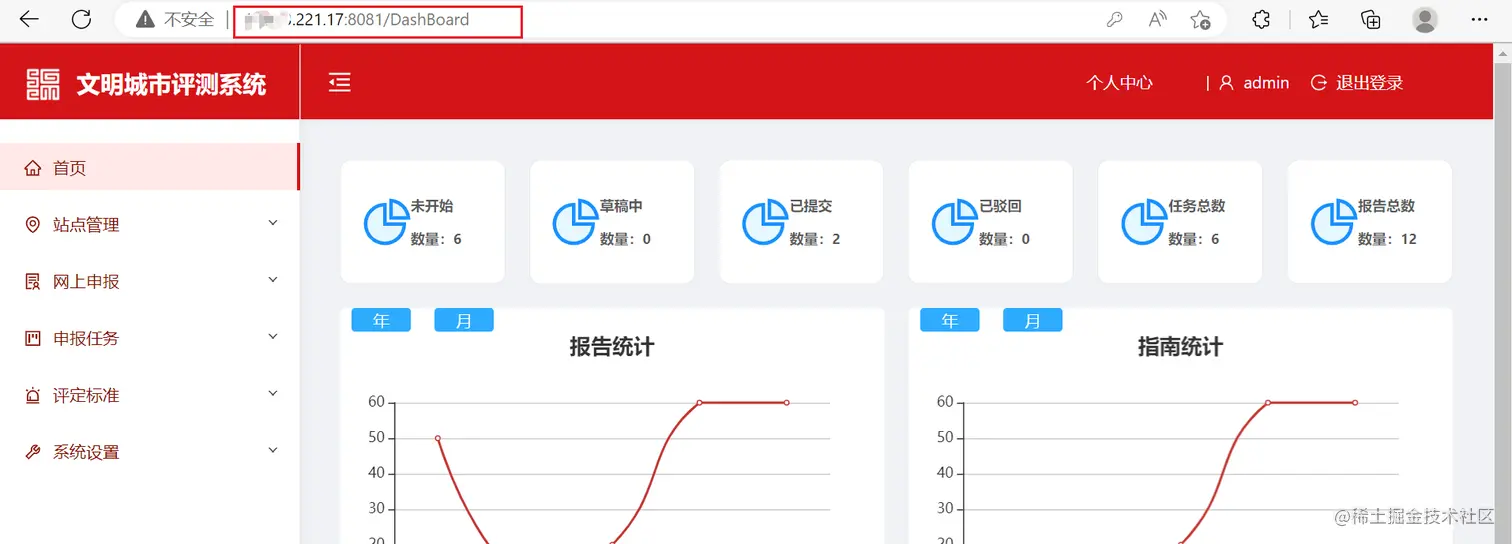Image resolution: width=1512 pixels, height=544 pixels.
Task: Click the browser profile avatar
Action: (x=1425, y=19)
